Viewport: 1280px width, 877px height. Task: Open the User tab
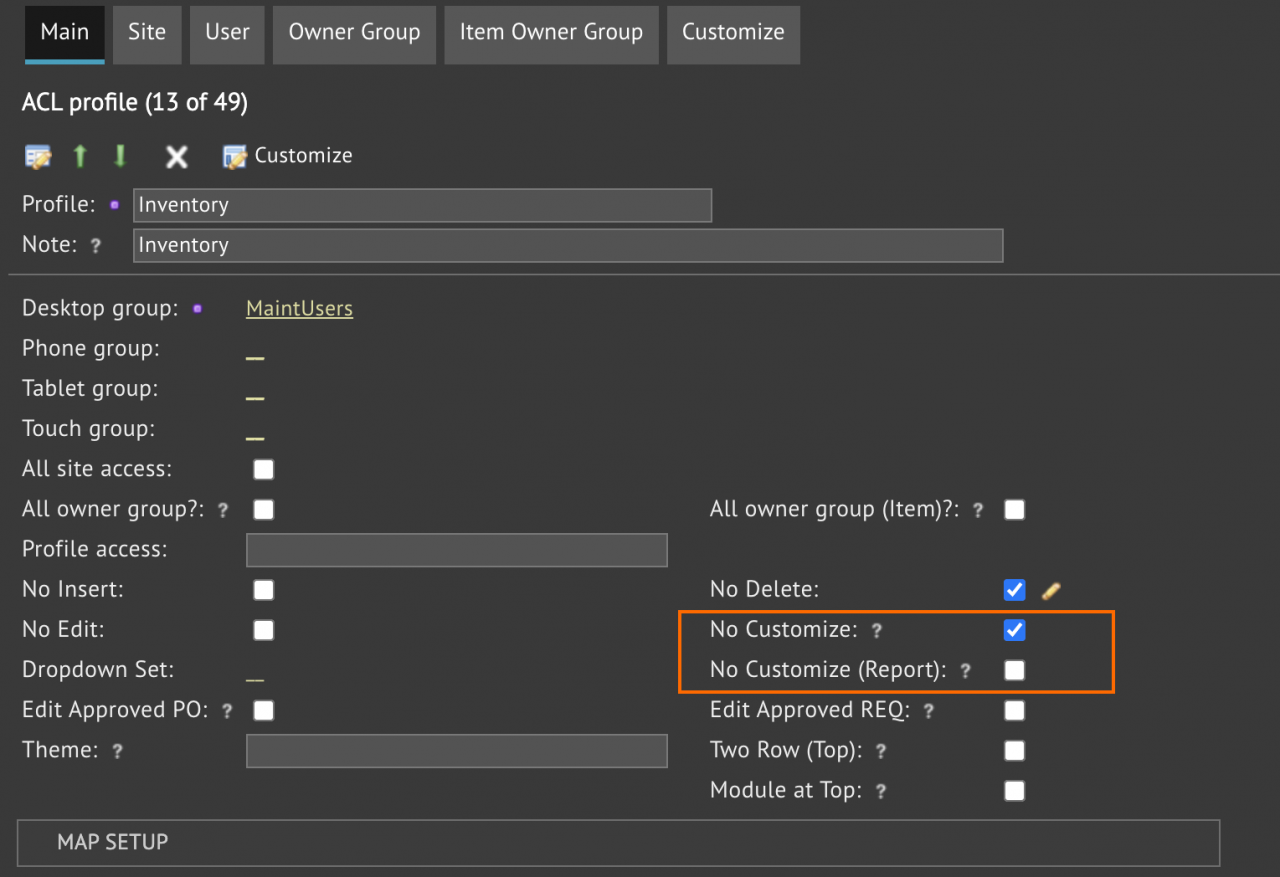click(227, 33)
